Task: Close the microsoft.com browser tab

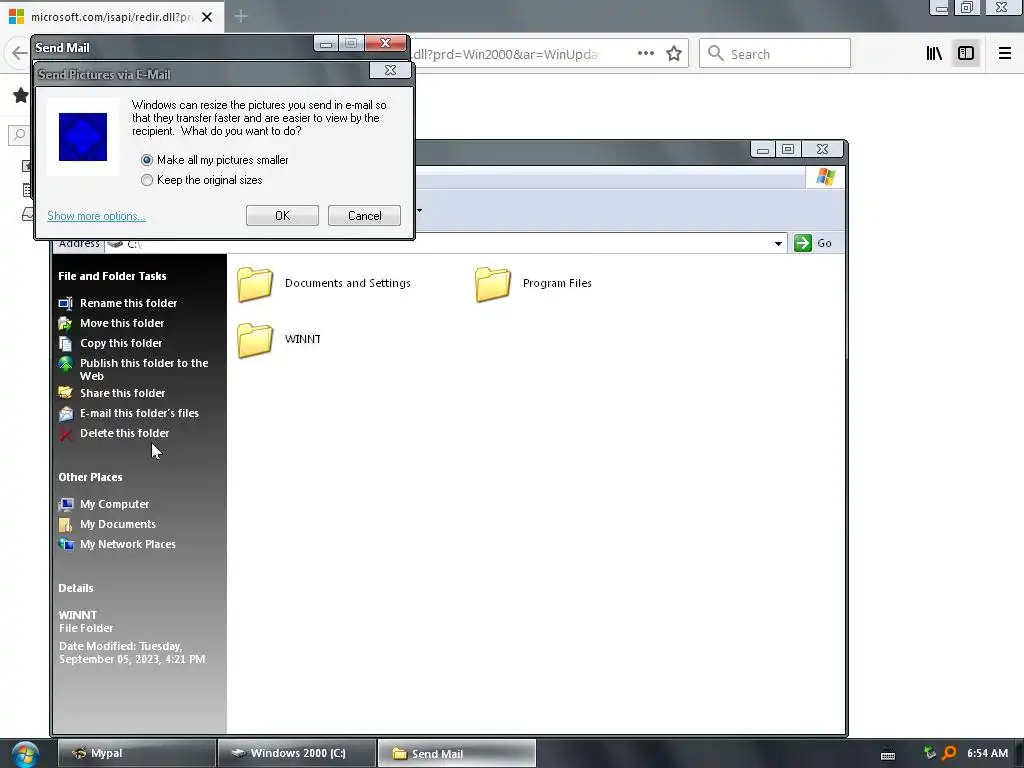Action: (207, 17)
